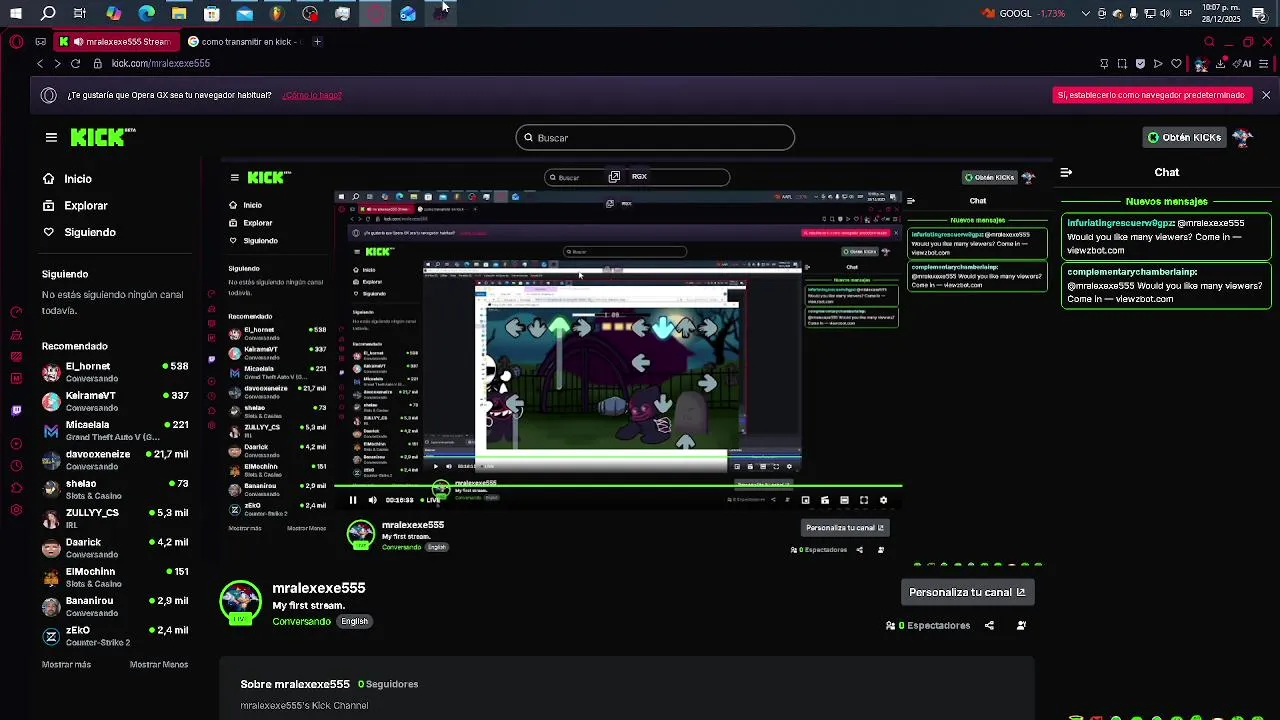The height and width of the screenshot is (720, 1280).
Task: Open a new browser tab
Action: click(x=317, y=42)
